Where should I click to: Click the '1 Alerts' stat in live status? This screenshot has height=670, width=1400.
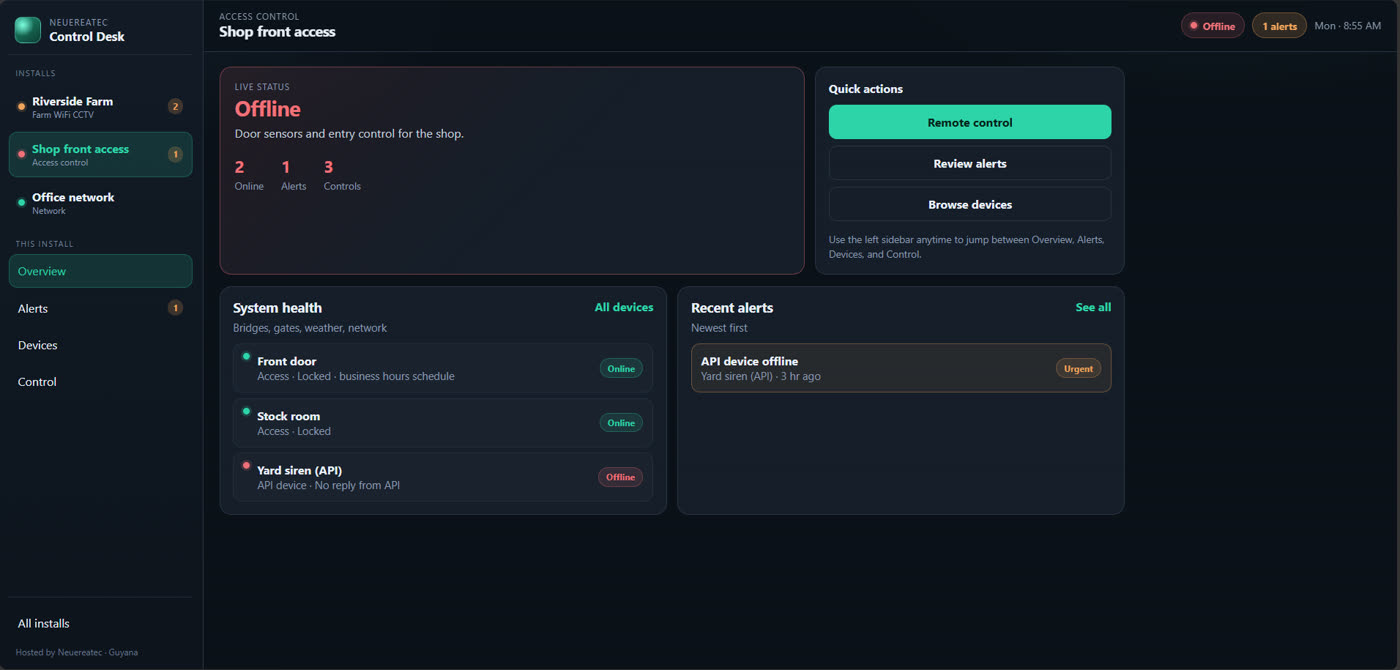tap(293, 175)
